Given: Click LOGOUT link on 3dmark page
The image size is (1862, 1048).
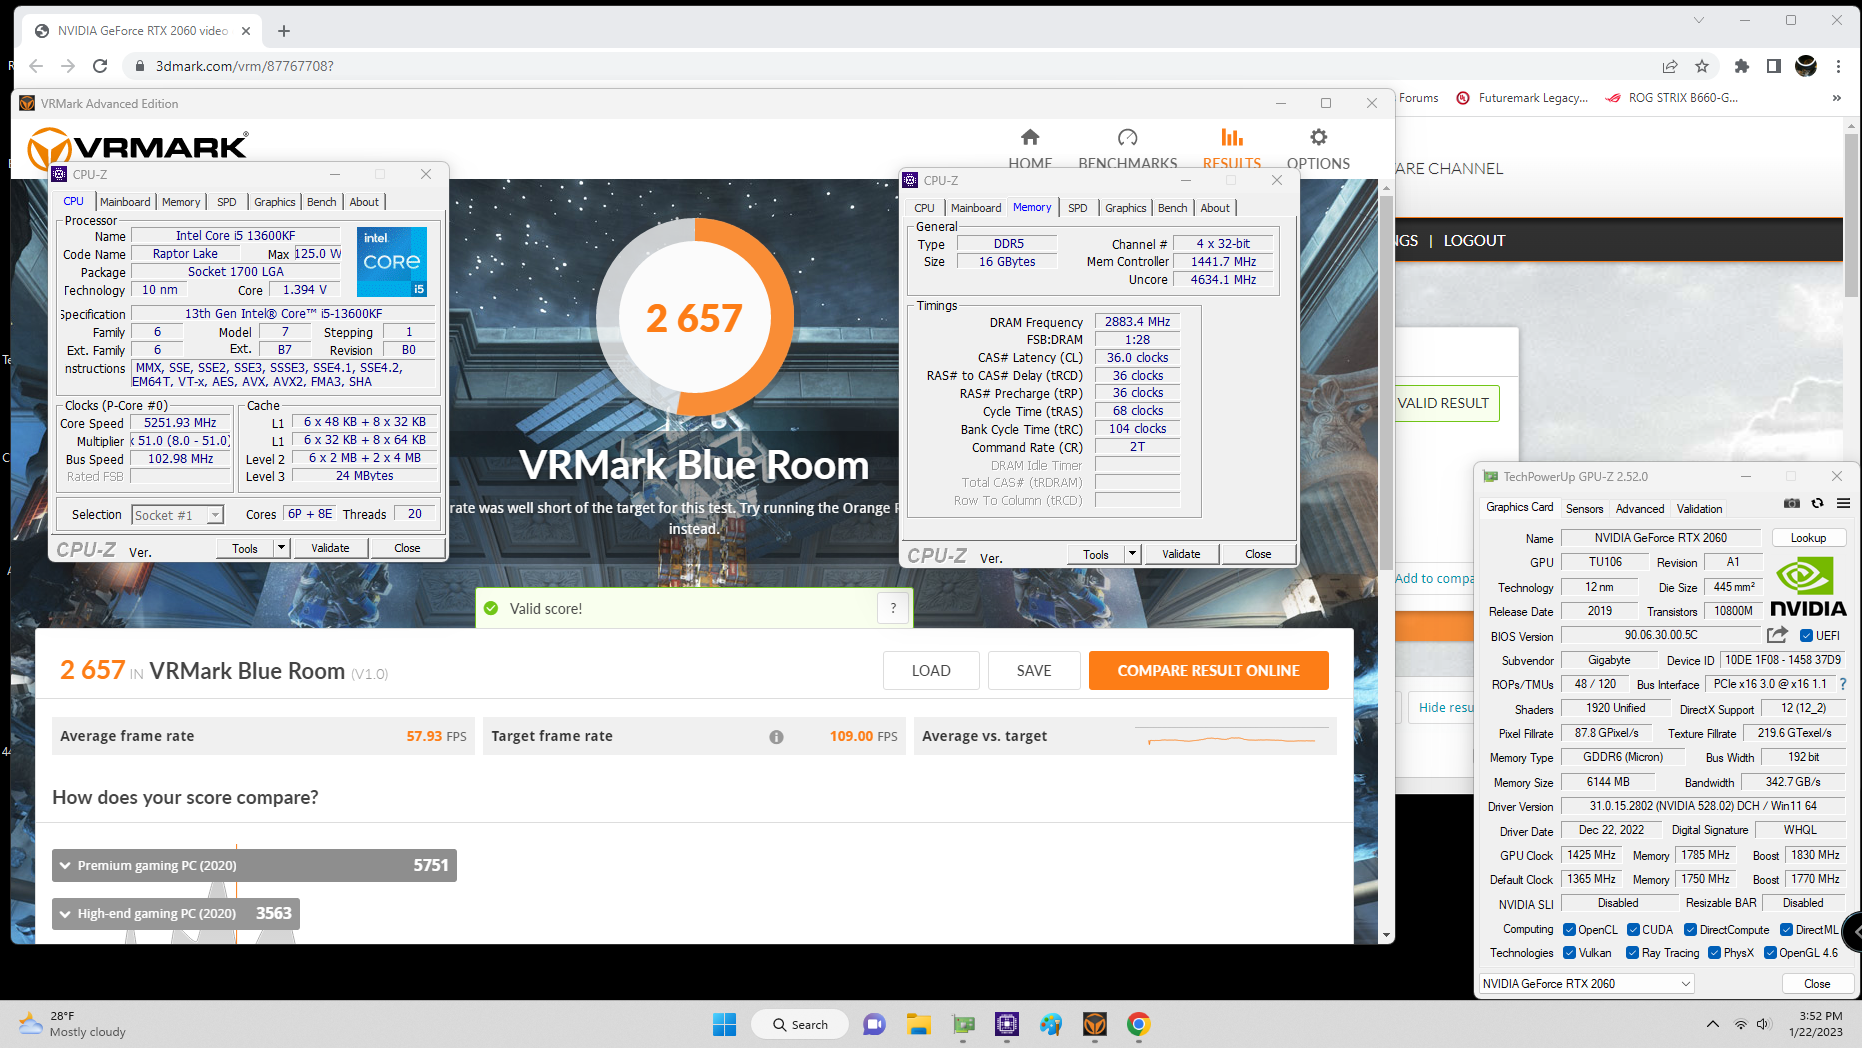Looking at the screenshot, I should (1474, 241).
